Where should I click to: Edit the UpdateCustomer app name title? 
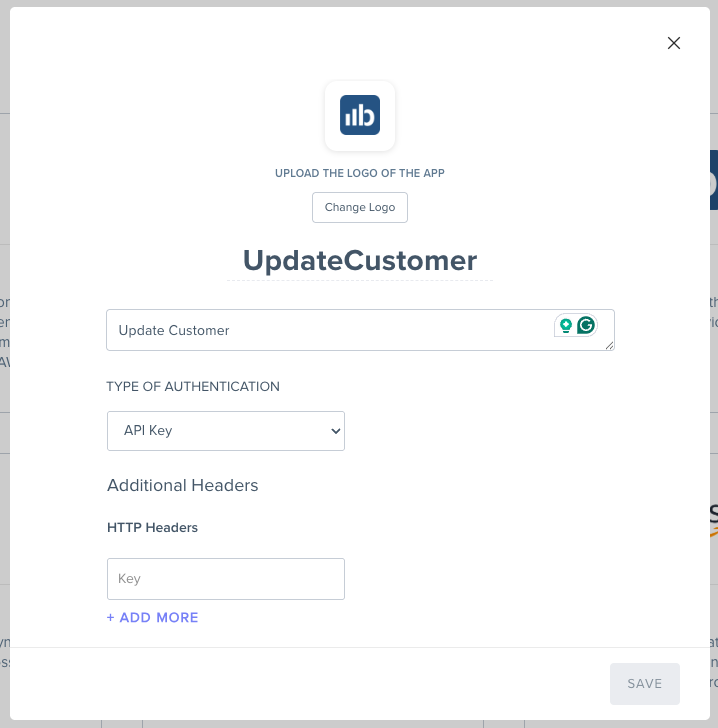[360, 260]
